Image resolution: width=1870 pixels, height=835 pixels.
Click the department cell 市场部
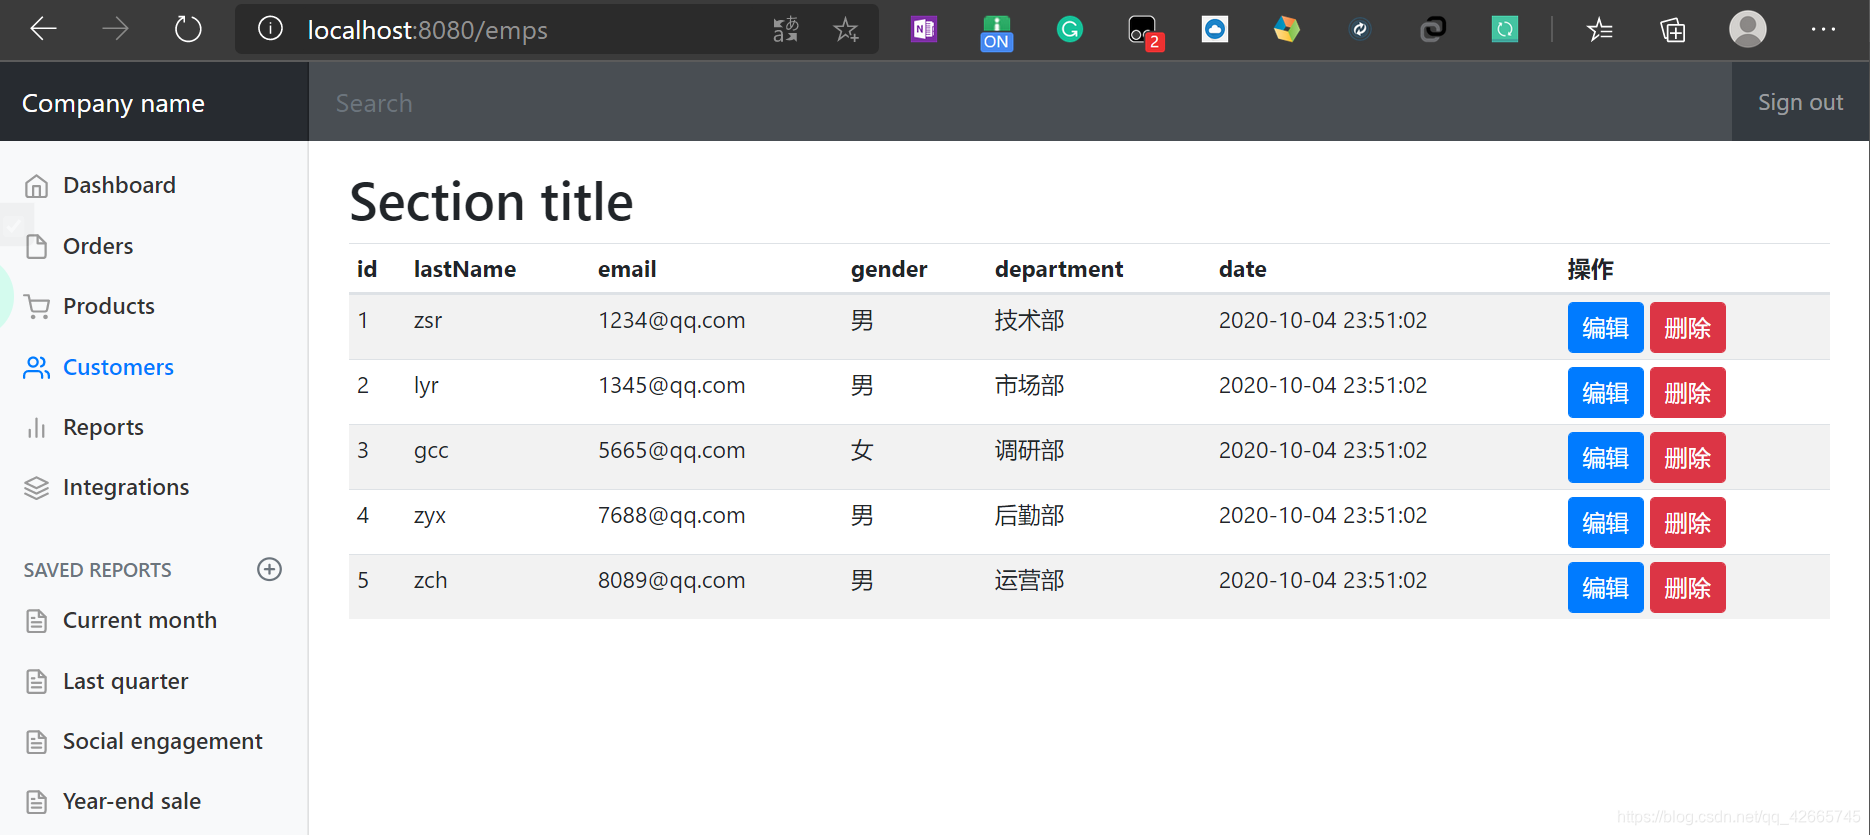pos(1029,385)
